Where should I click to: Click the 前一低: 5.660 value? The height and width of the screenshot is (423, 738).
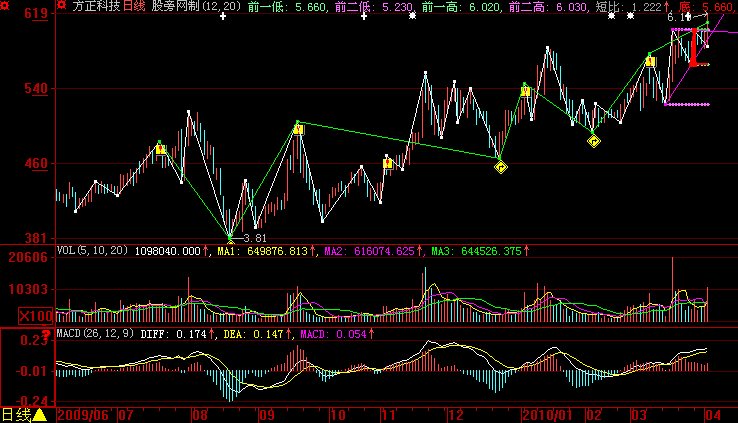tap(287, 7)
